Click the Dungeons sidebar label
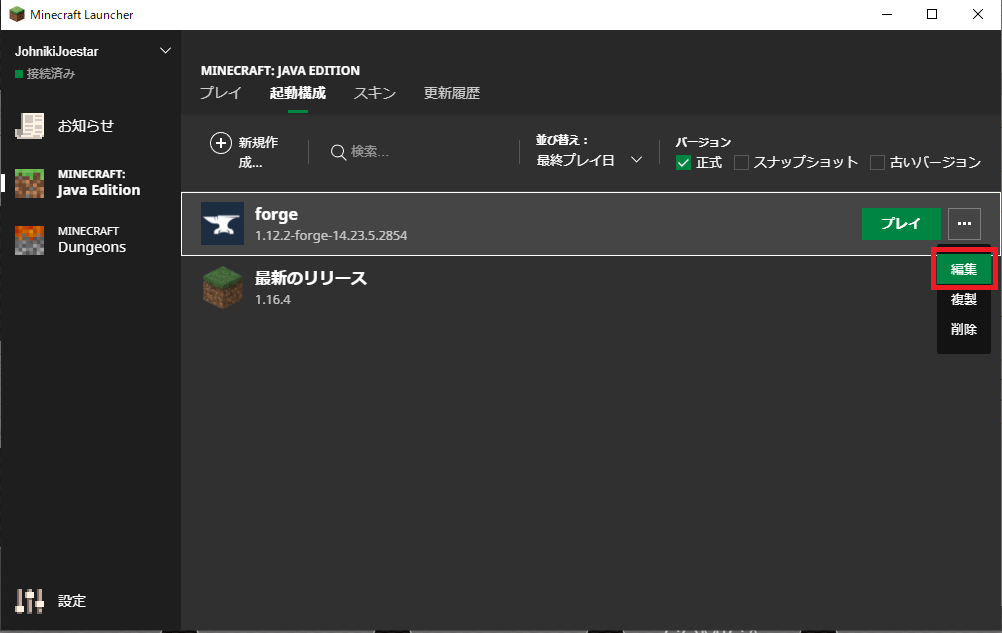The height and width of the screenshot is (633, 1002). pyautogui.click(x=92, y=247)
